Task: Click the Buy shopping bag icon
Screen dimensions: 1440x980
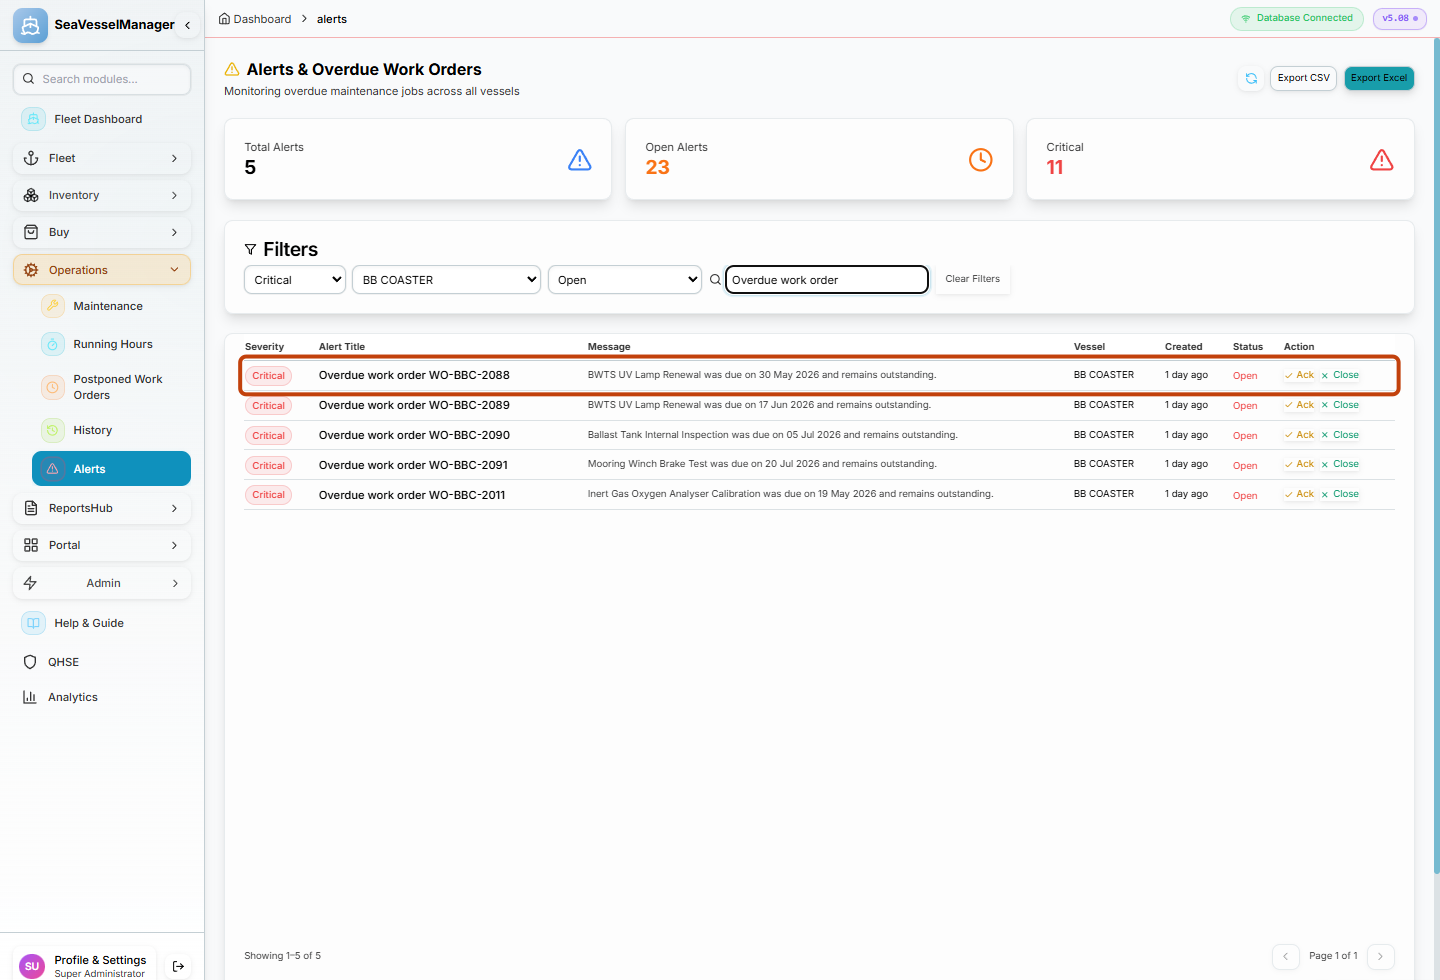Action: click(x=31, y=232)
